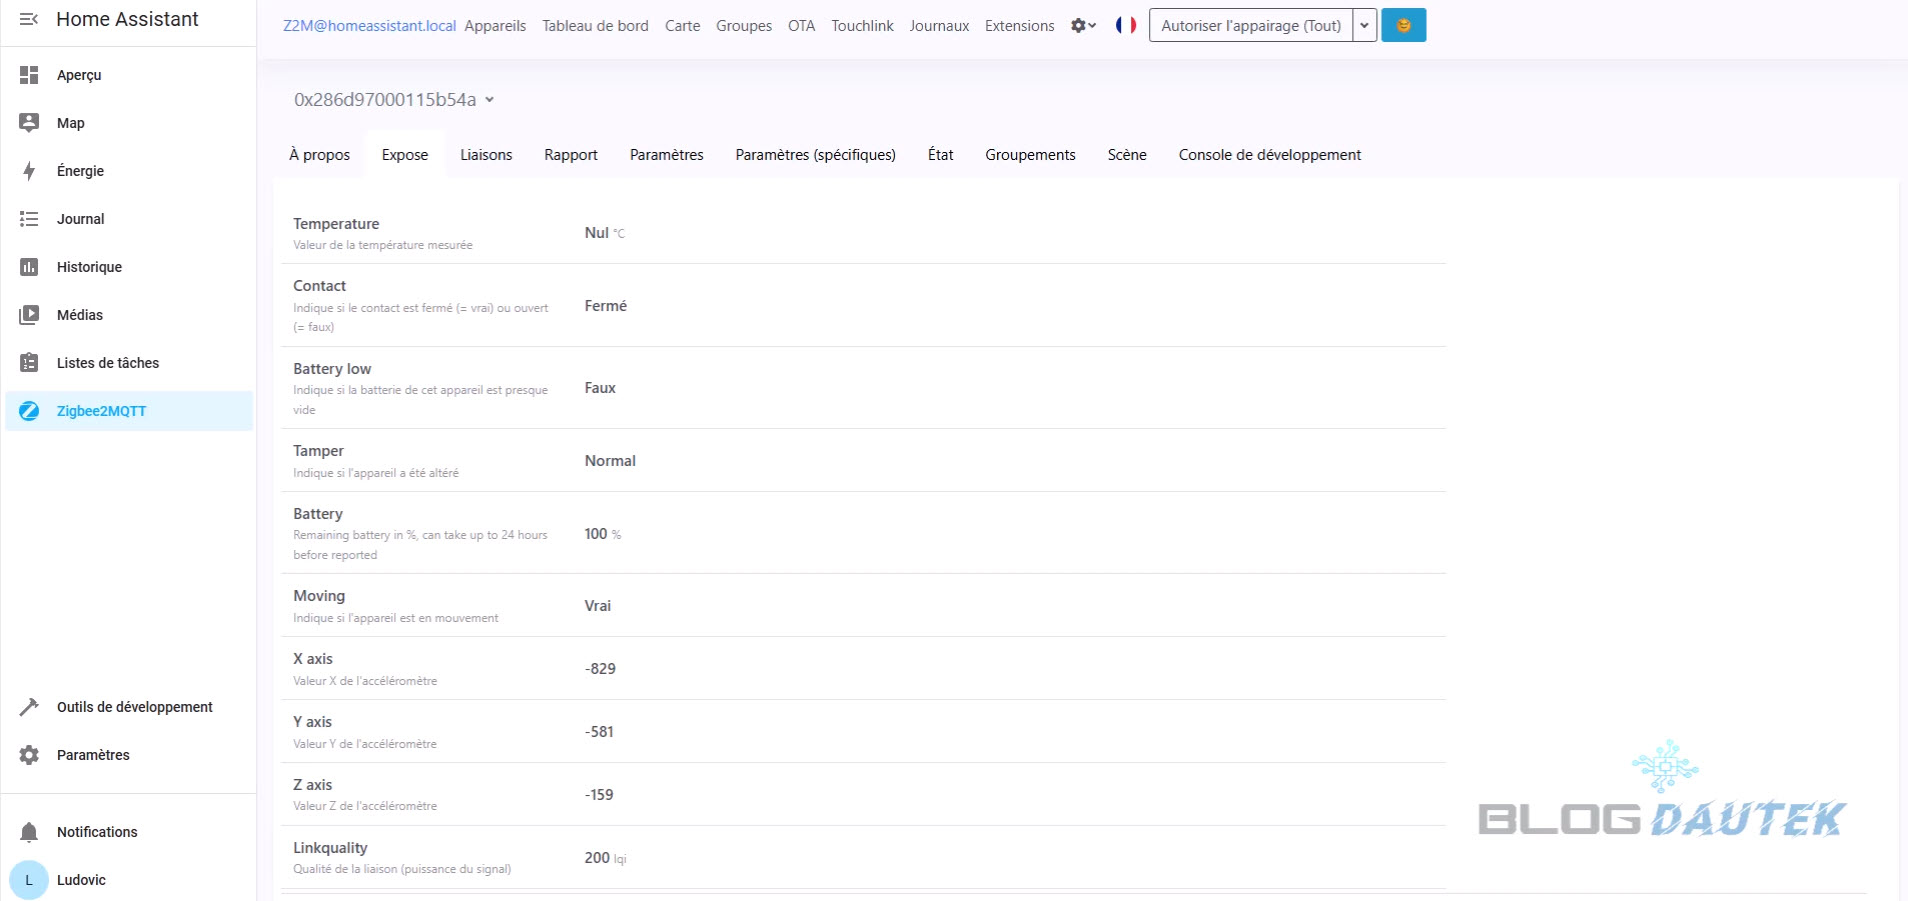Open the Console de développement tab
This screenshot has height=901, width=1908.
point(1269,155)
